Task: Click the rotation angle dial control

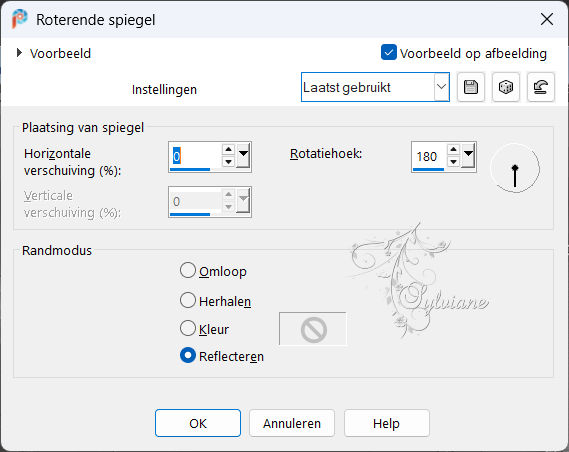Action: [x=515, y=168]
